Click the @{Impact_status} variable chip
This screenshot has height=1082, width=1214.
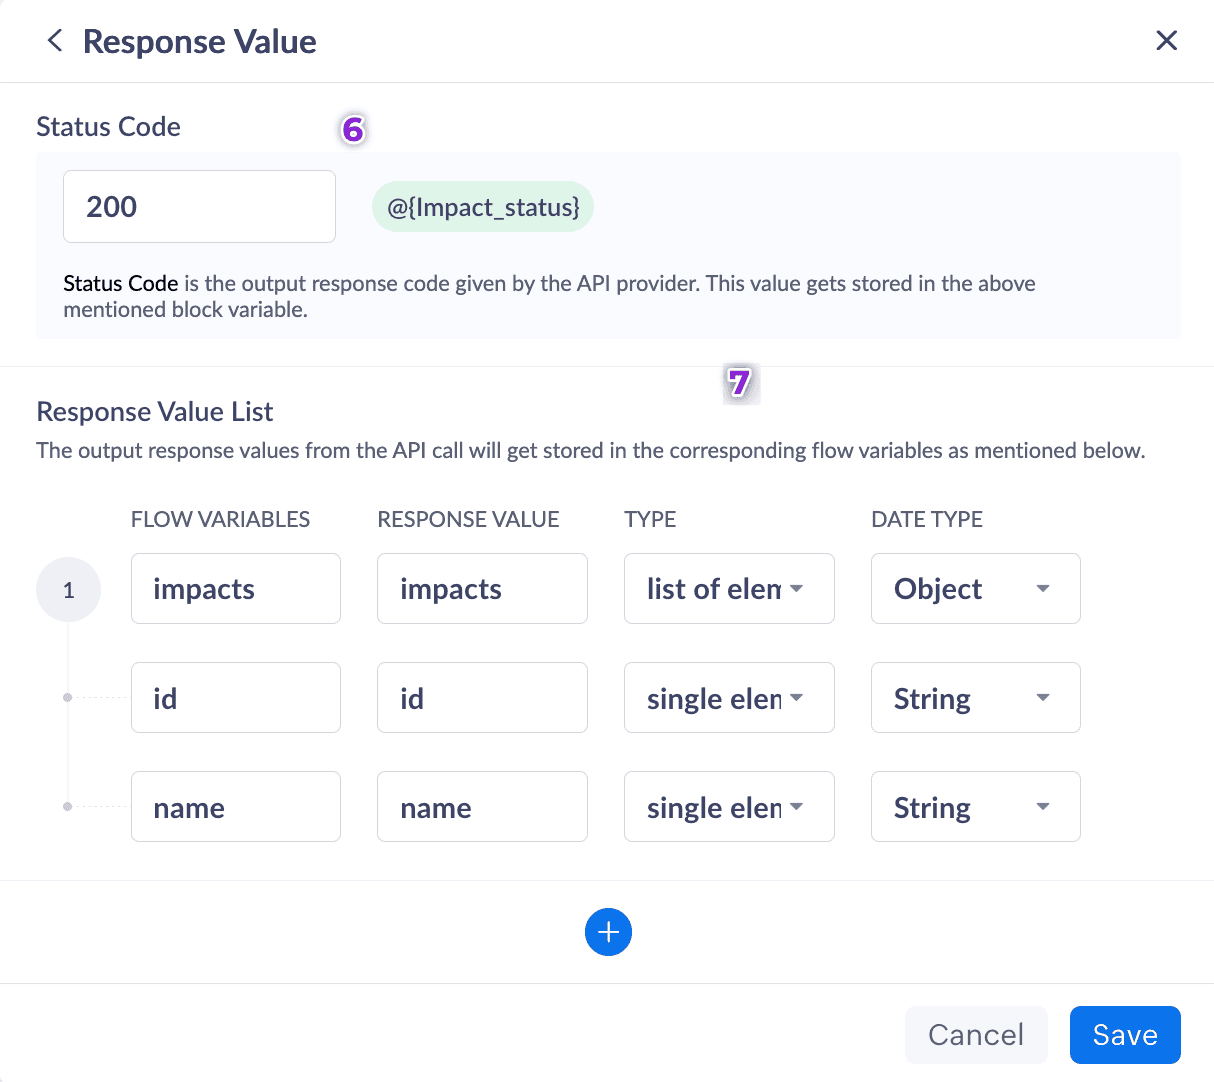tap(483, 207)
